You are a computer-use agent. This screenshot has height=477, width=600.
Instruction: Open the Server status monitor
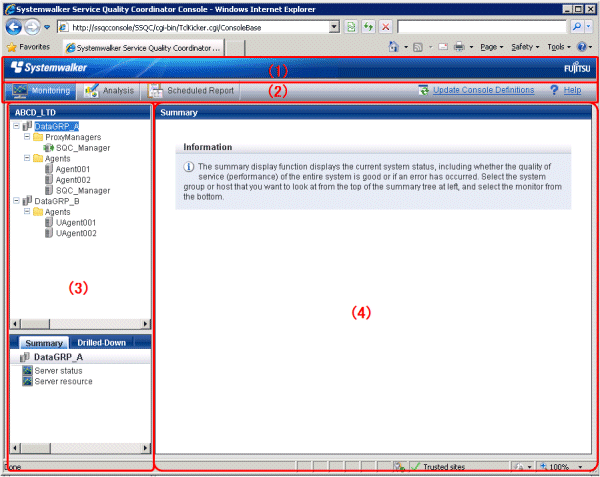(x=58, y=371)
